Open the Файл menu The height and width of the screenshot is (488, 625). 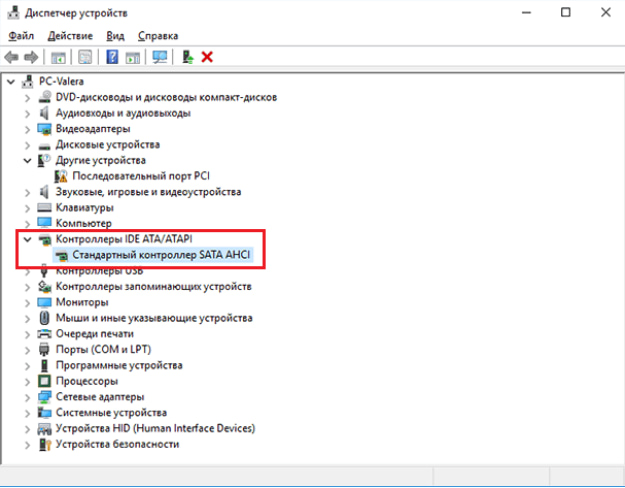pyautogui.click(x=20, y=35)
